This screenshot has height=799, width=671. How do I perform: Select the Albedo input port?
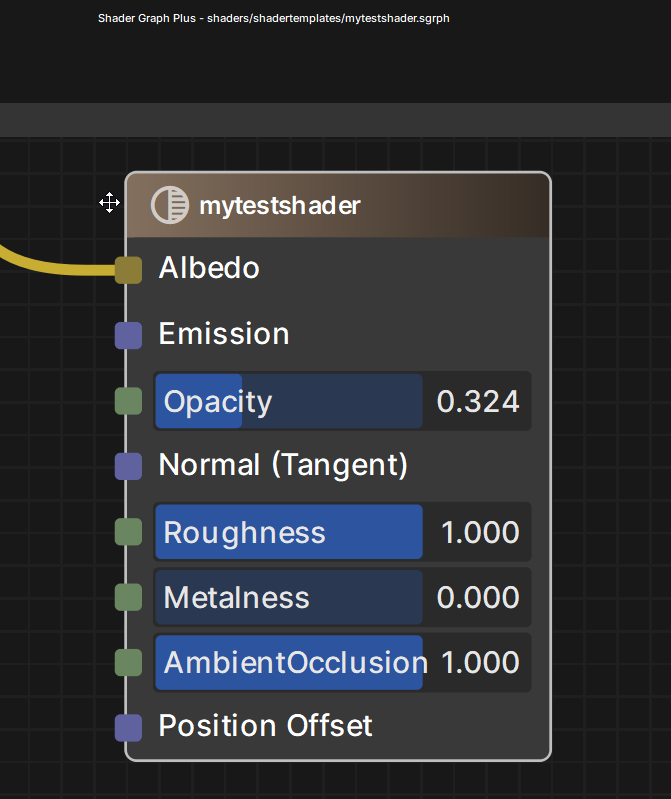[x=128, y=270]
